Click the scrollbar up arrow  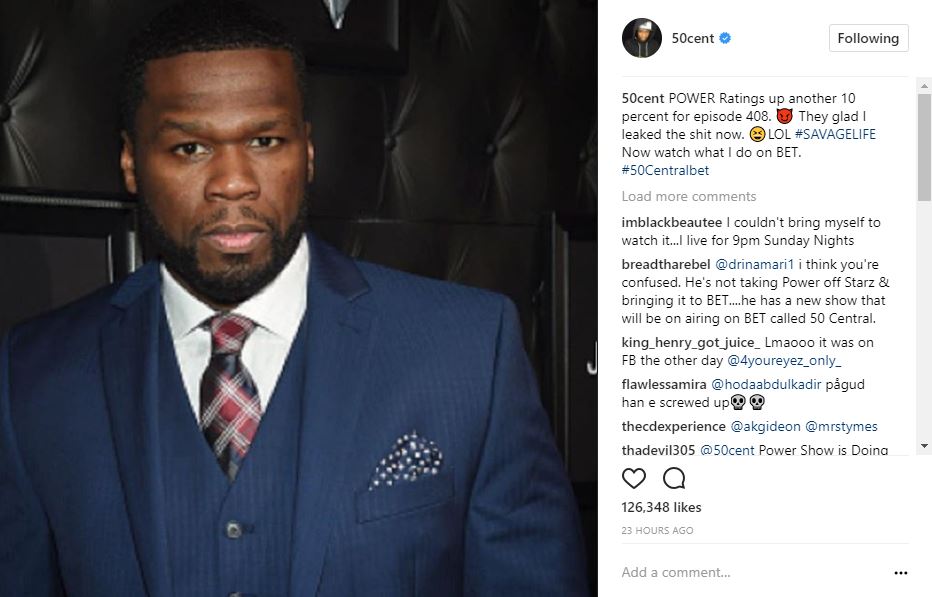tap(924, 86)
